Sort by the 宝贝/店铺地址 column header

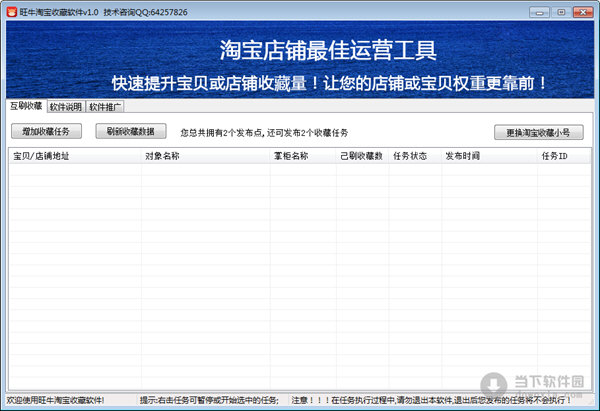point(75,156)
